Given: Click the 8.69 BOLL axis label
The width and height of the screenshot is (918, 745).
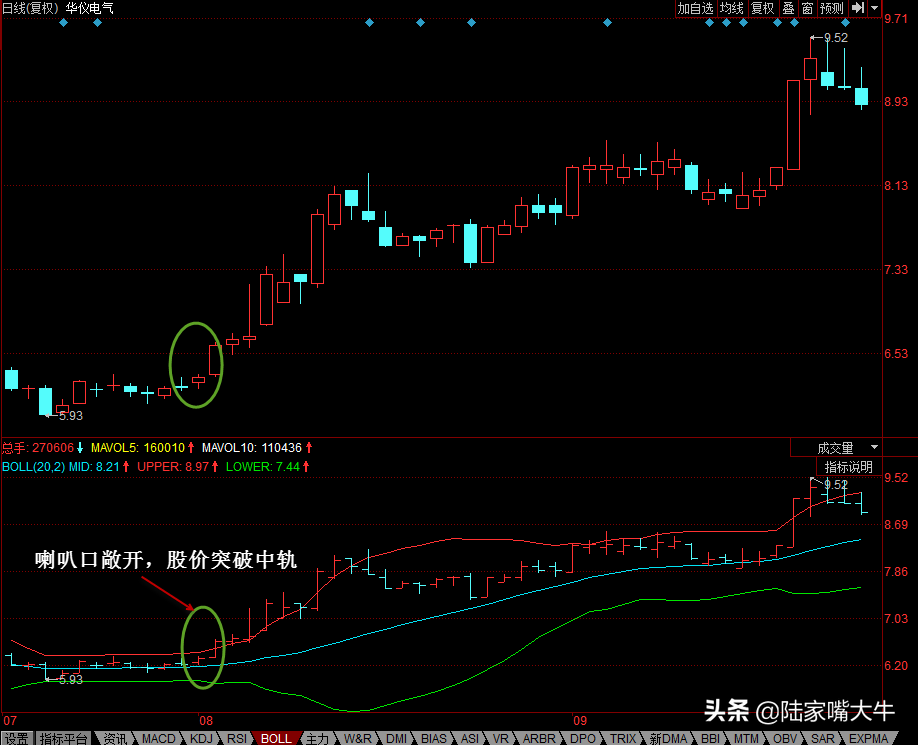Looking at the screenshot, I should [896, 524].
